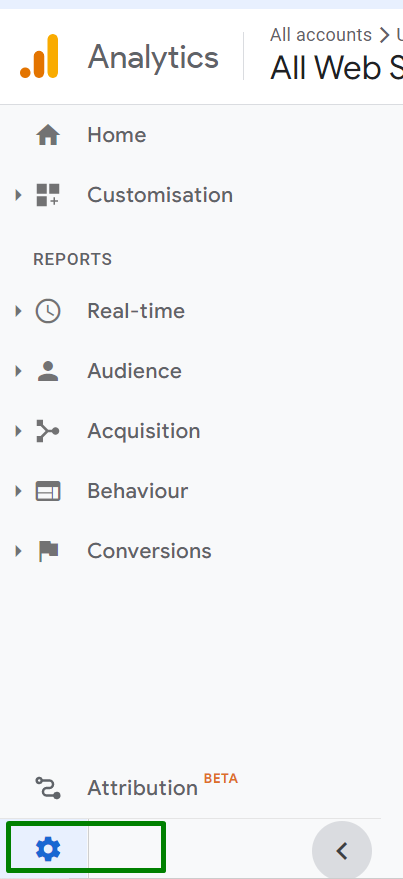This screenshot has width=403, height=879.
Task: Click the Home house icon
Action: tap(48, 135)
